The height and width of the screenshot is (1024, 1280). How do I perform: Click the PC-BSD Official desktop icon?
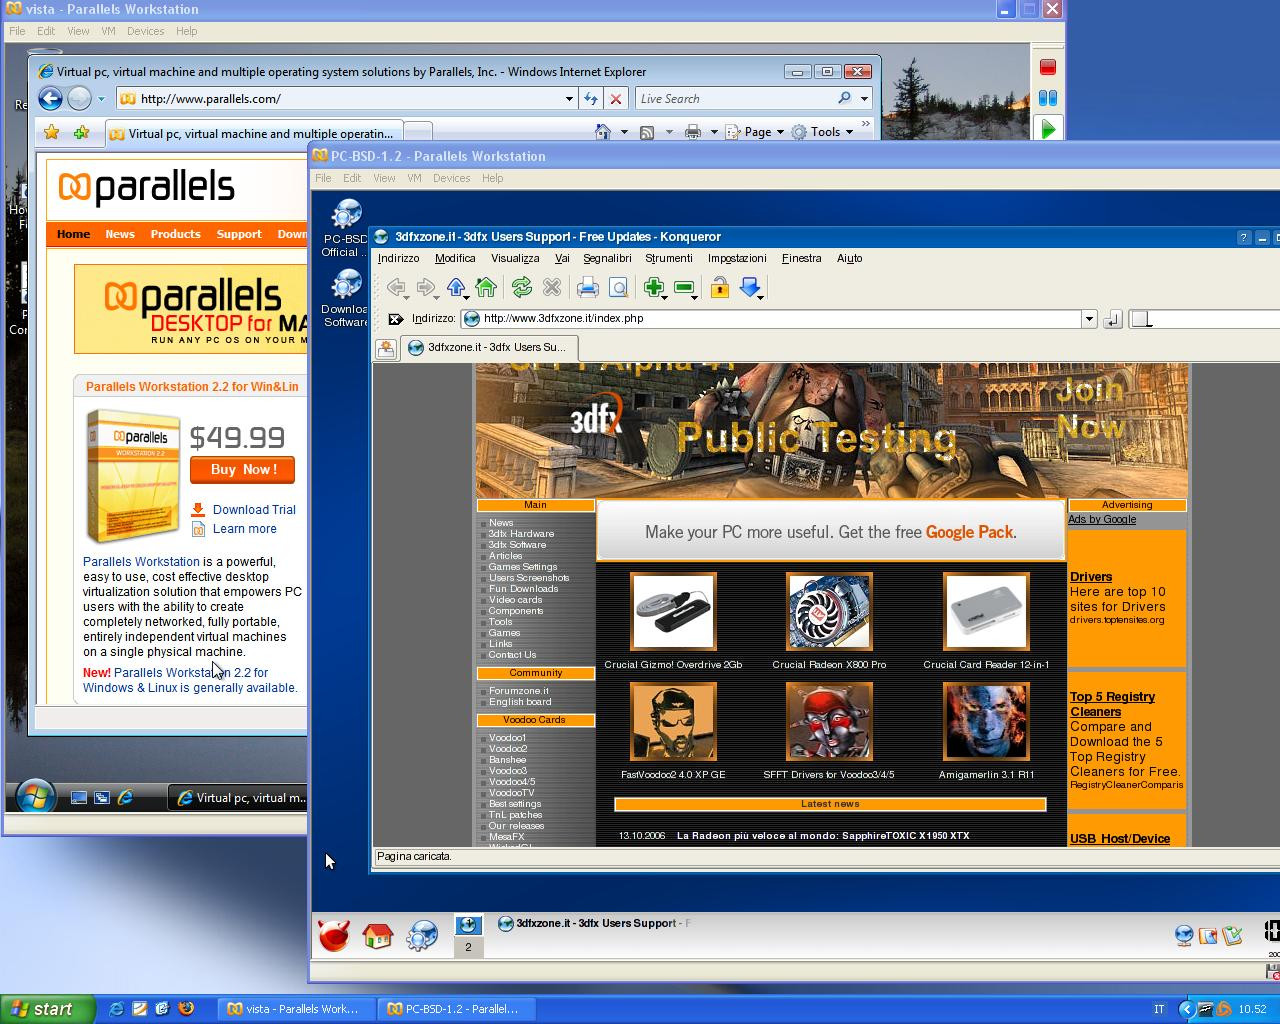click(x=346, y=227)
